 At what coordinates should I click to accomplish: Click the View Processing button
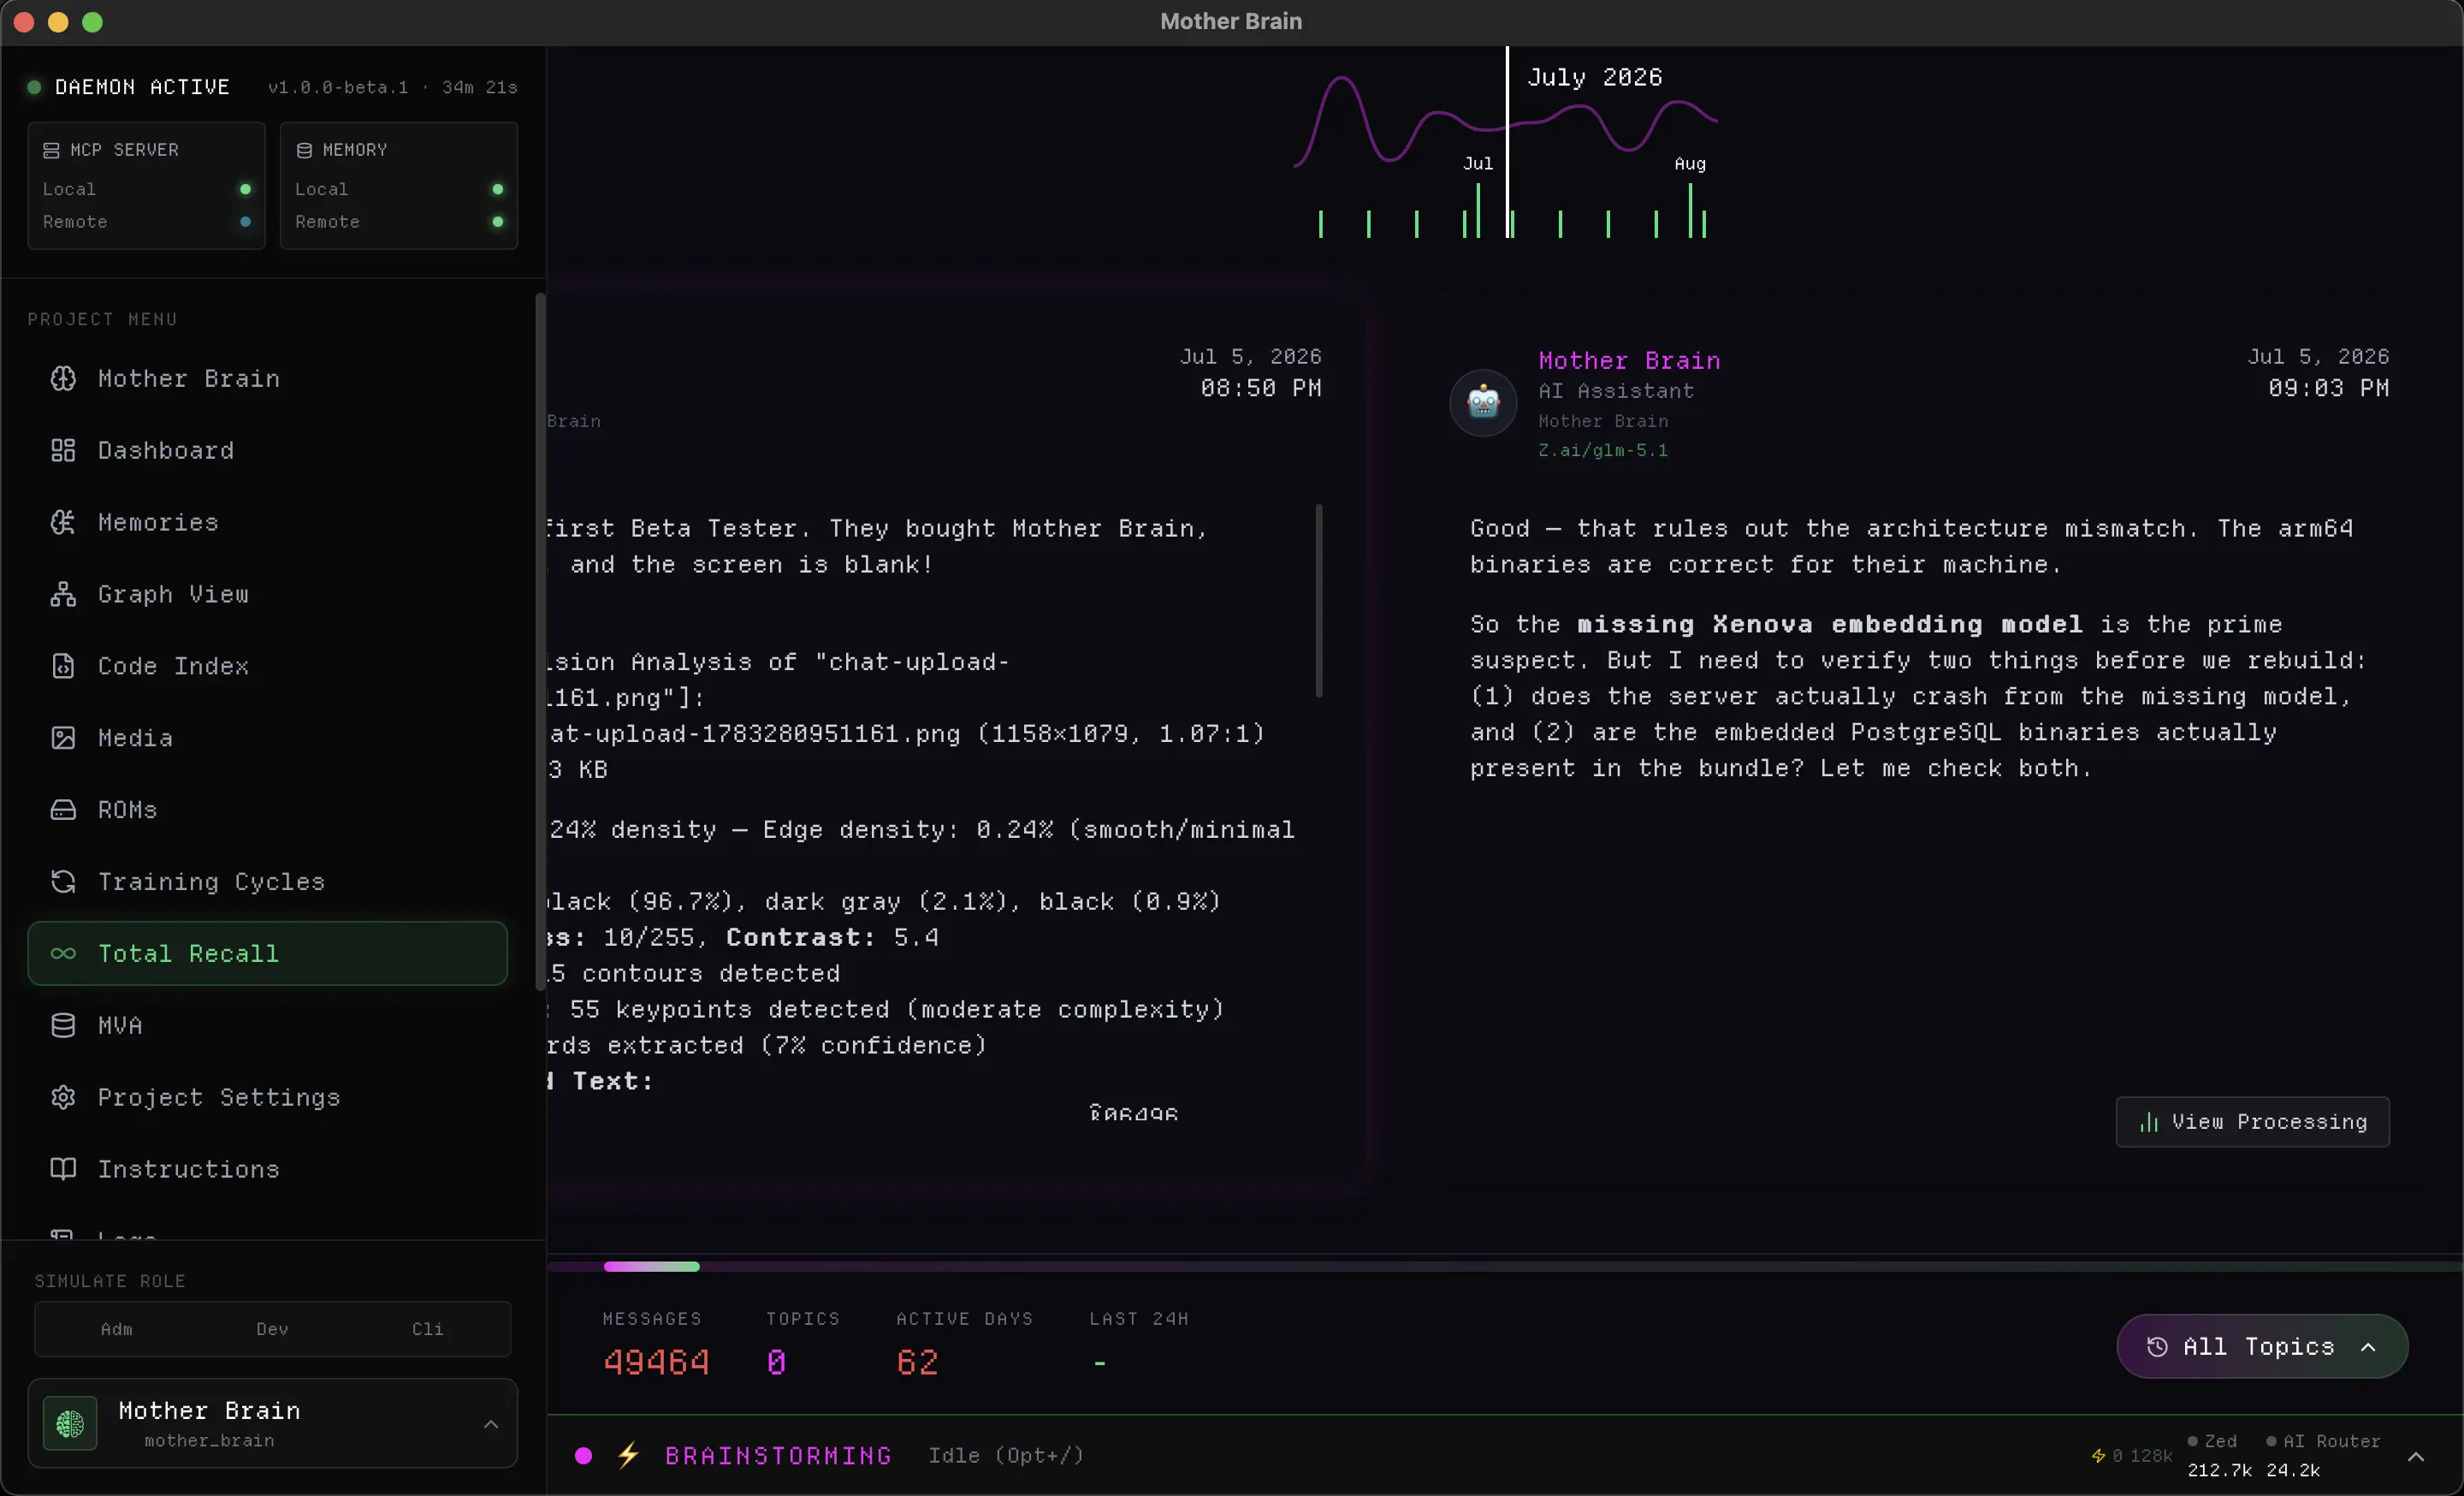2253,1122
